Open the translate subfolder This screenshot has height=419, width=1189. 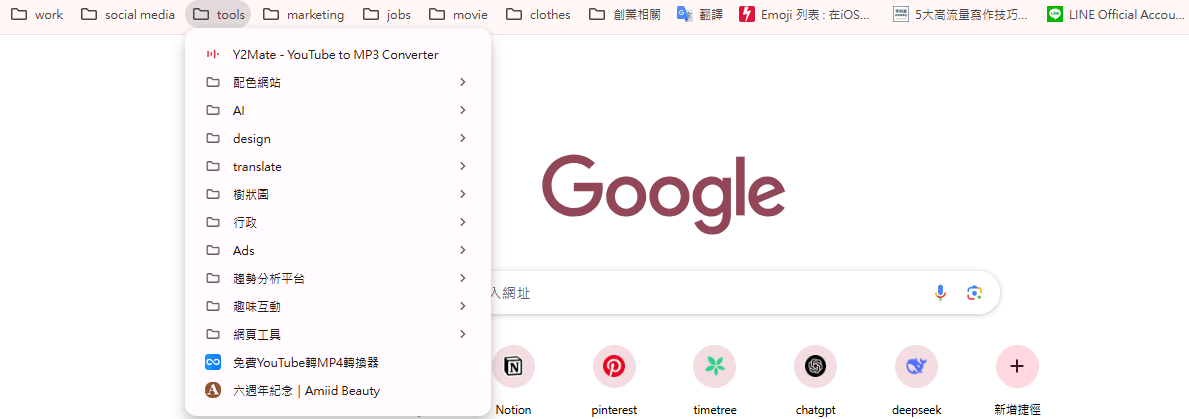[x=338, y=166]
